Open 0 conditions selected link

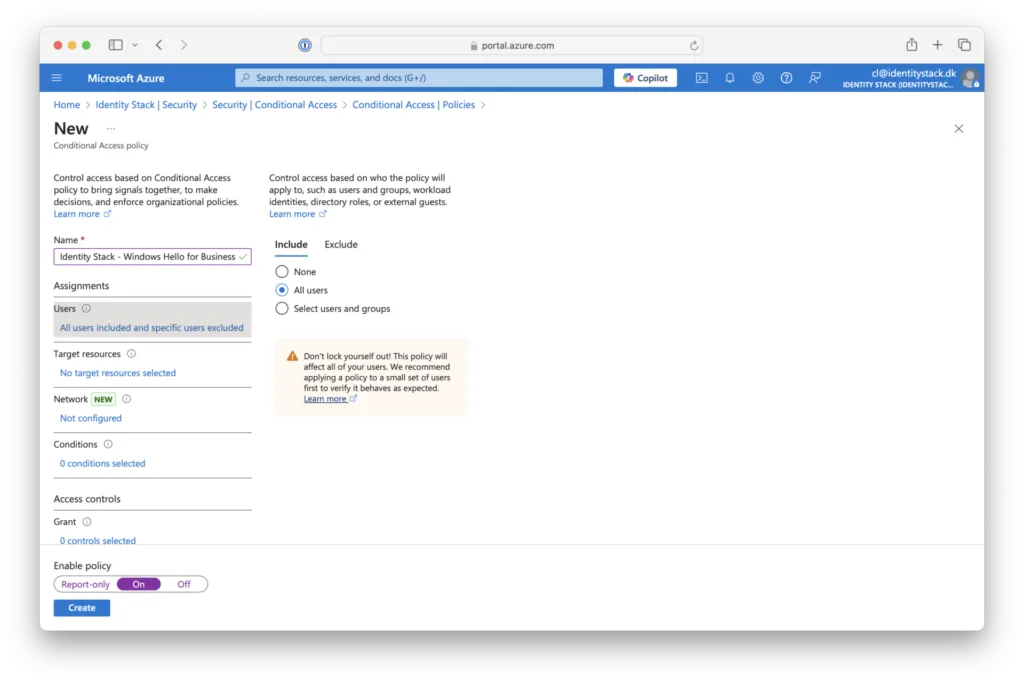103,463
